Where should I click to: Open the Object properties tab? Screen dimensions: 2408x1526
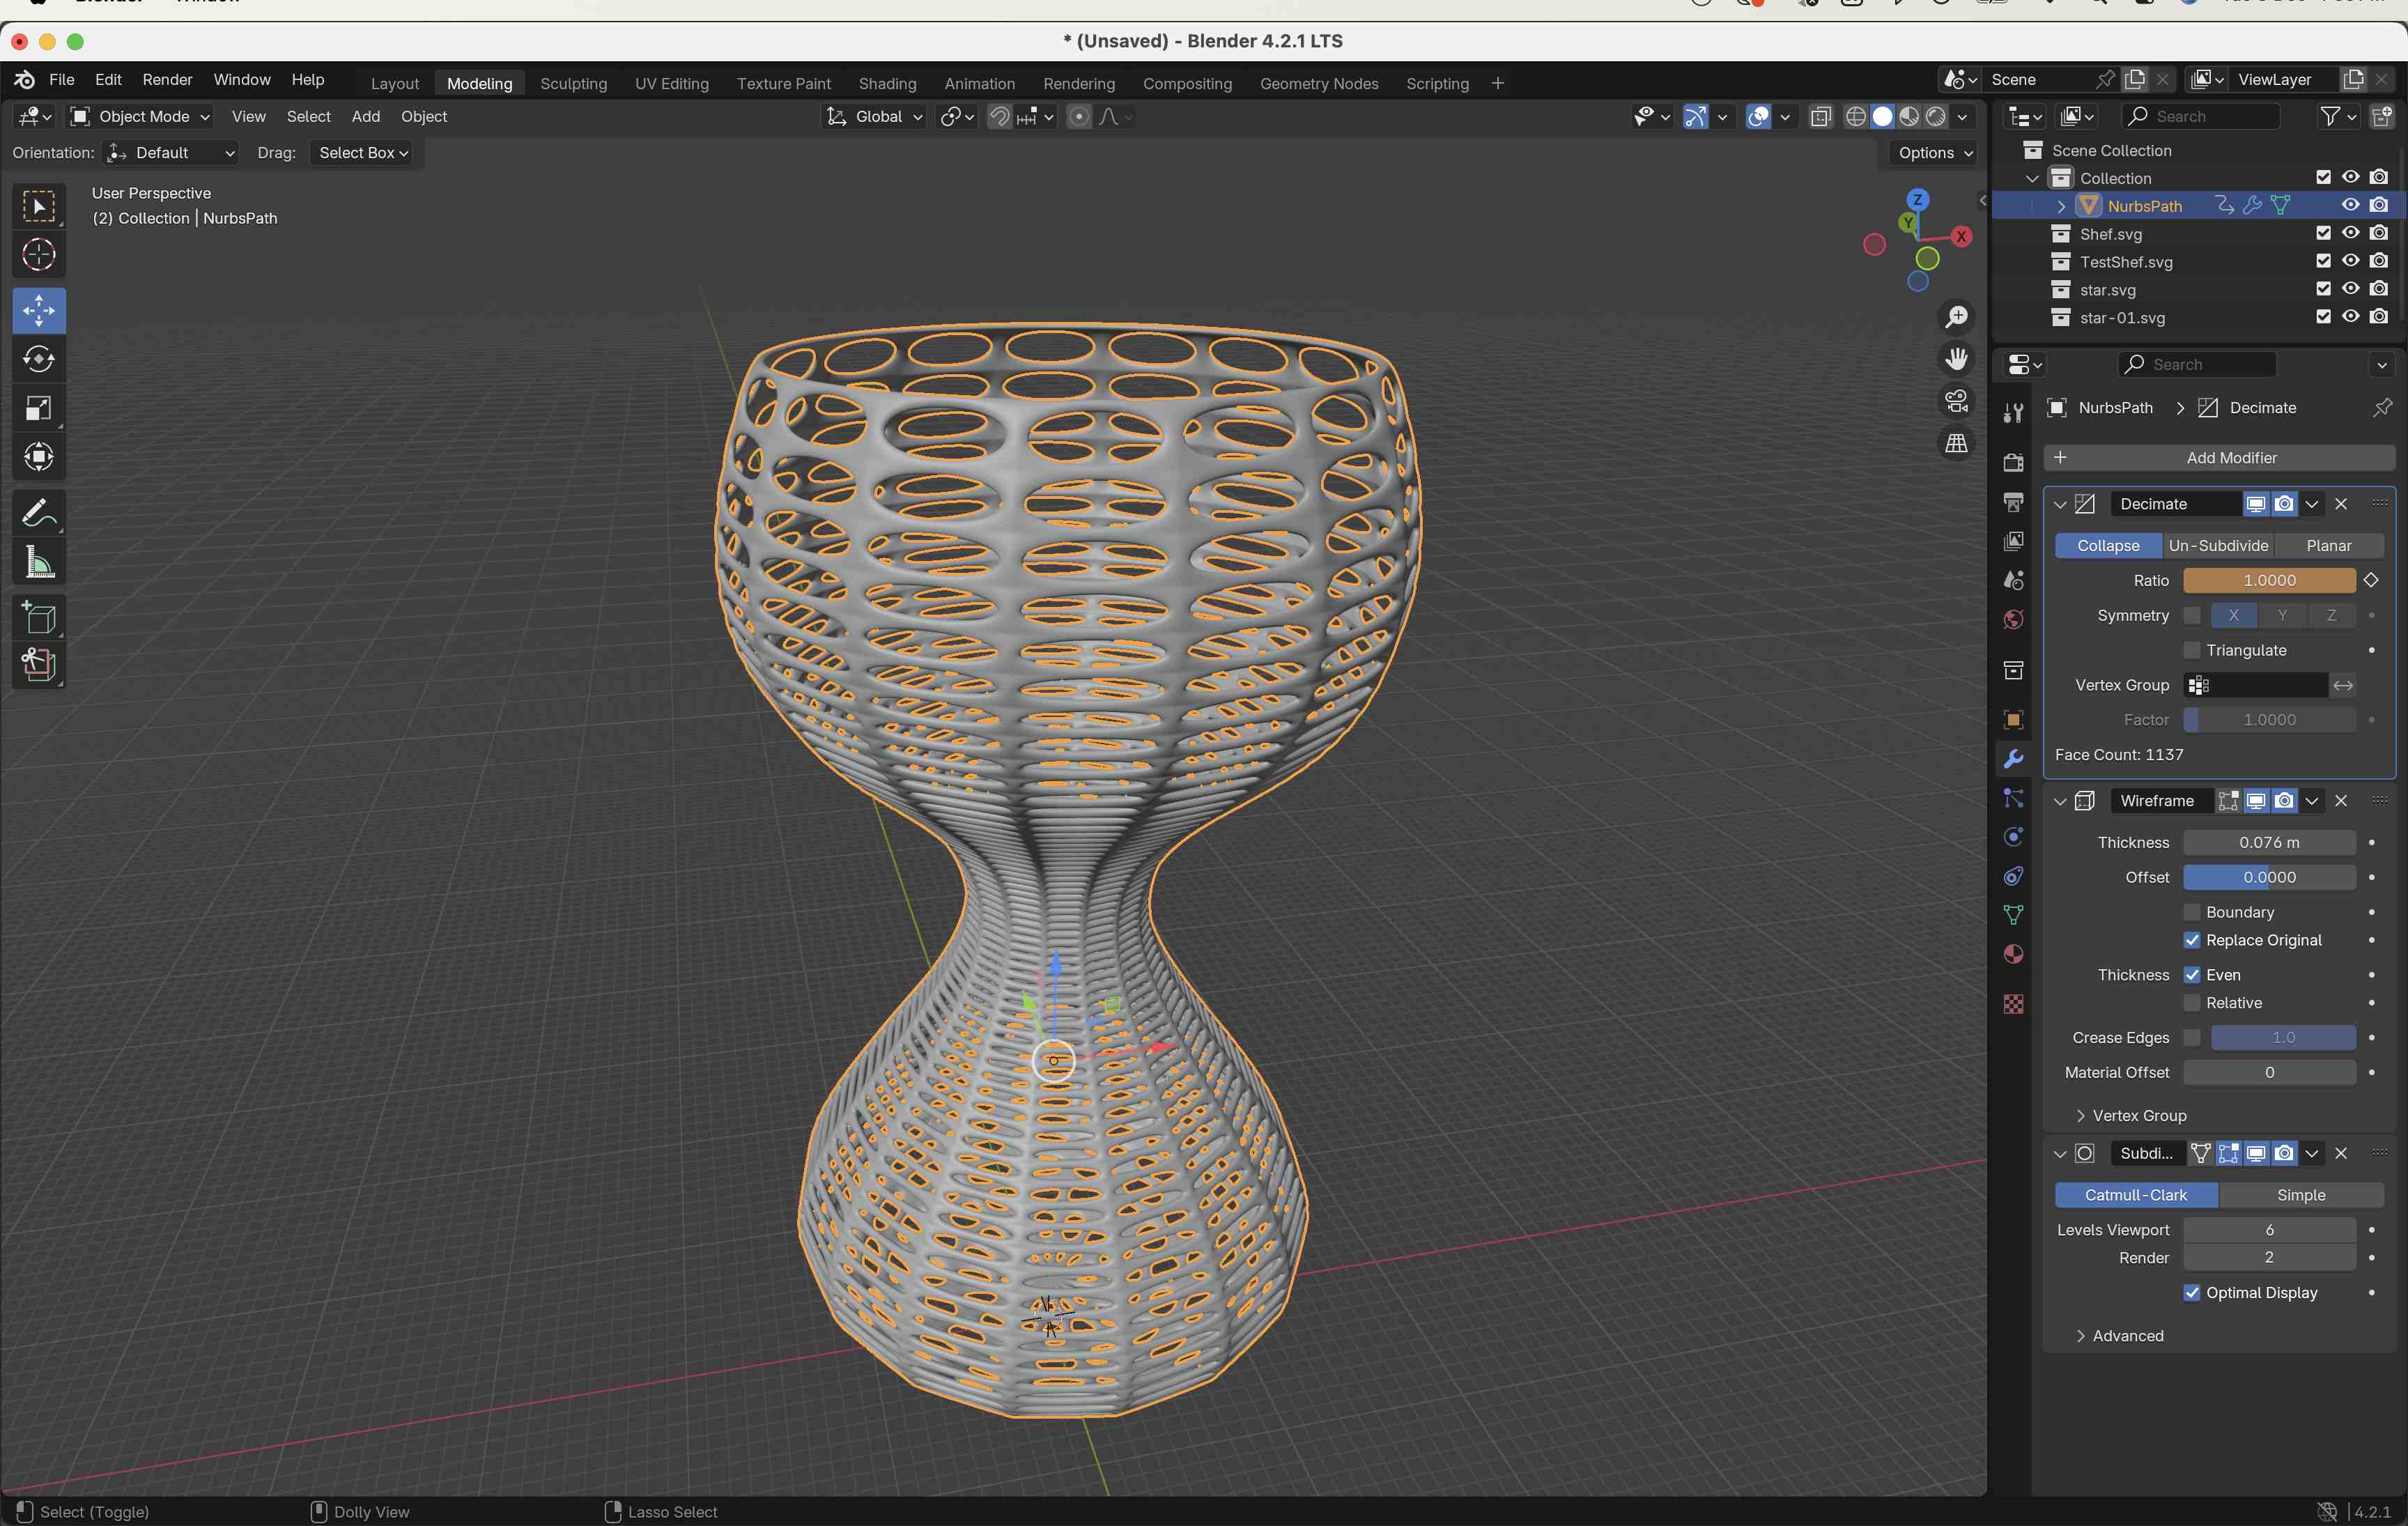(x=2013, y=720)
